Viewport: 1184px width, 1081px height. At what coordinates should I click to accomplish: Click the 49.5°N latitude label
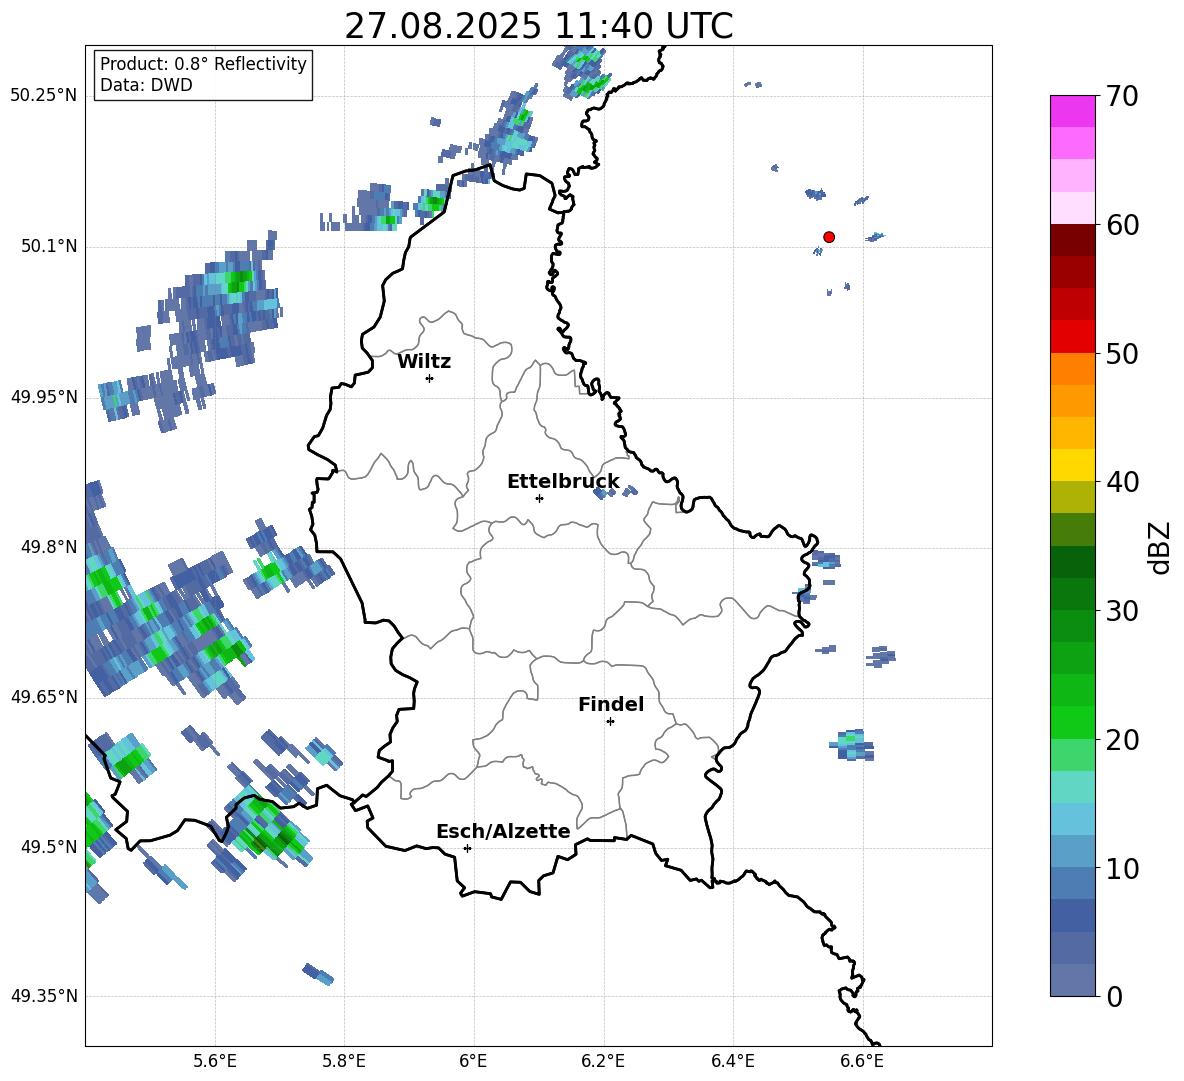click(x=48, y=847)
